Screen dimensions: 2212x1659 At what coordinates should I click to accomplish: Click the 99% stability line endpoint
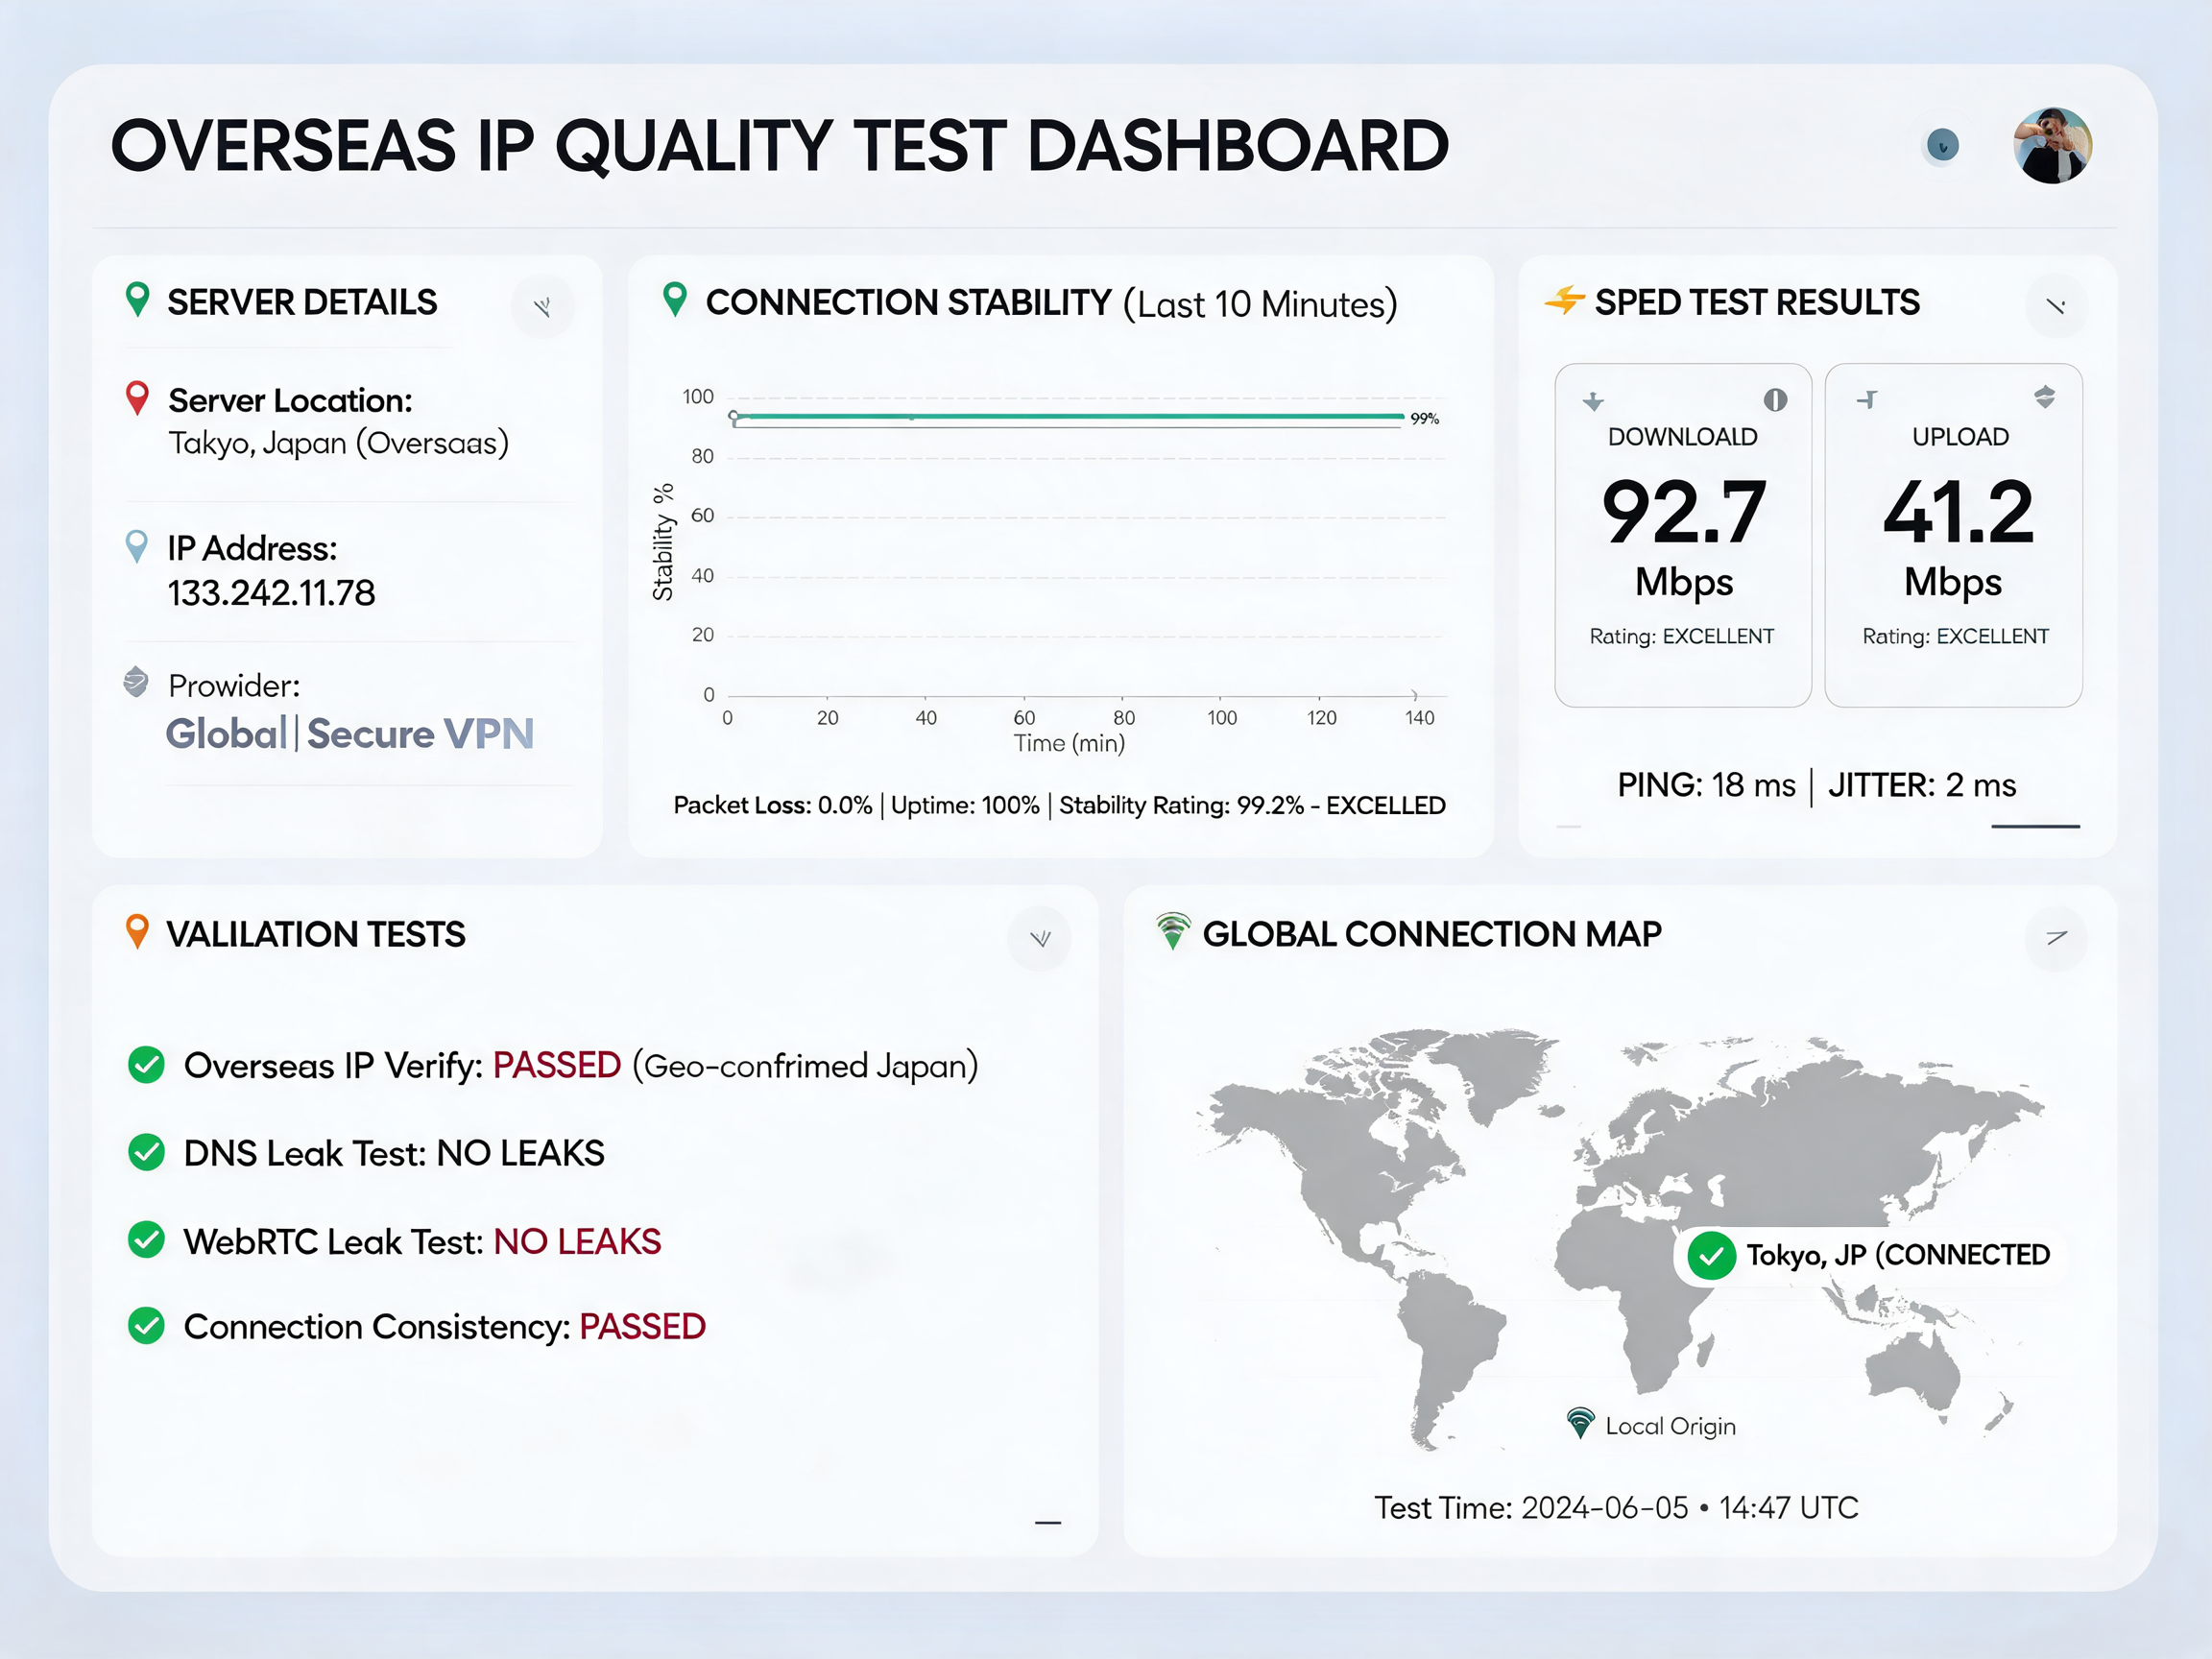click(1424, 419)
